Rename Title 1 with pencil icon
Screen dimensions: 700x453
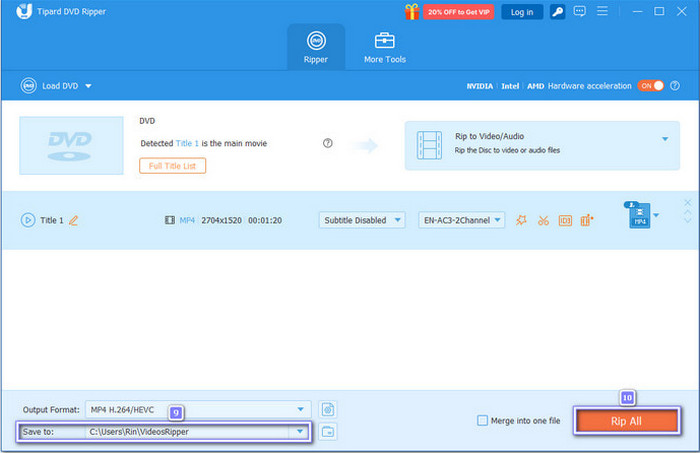pos(74,220)
